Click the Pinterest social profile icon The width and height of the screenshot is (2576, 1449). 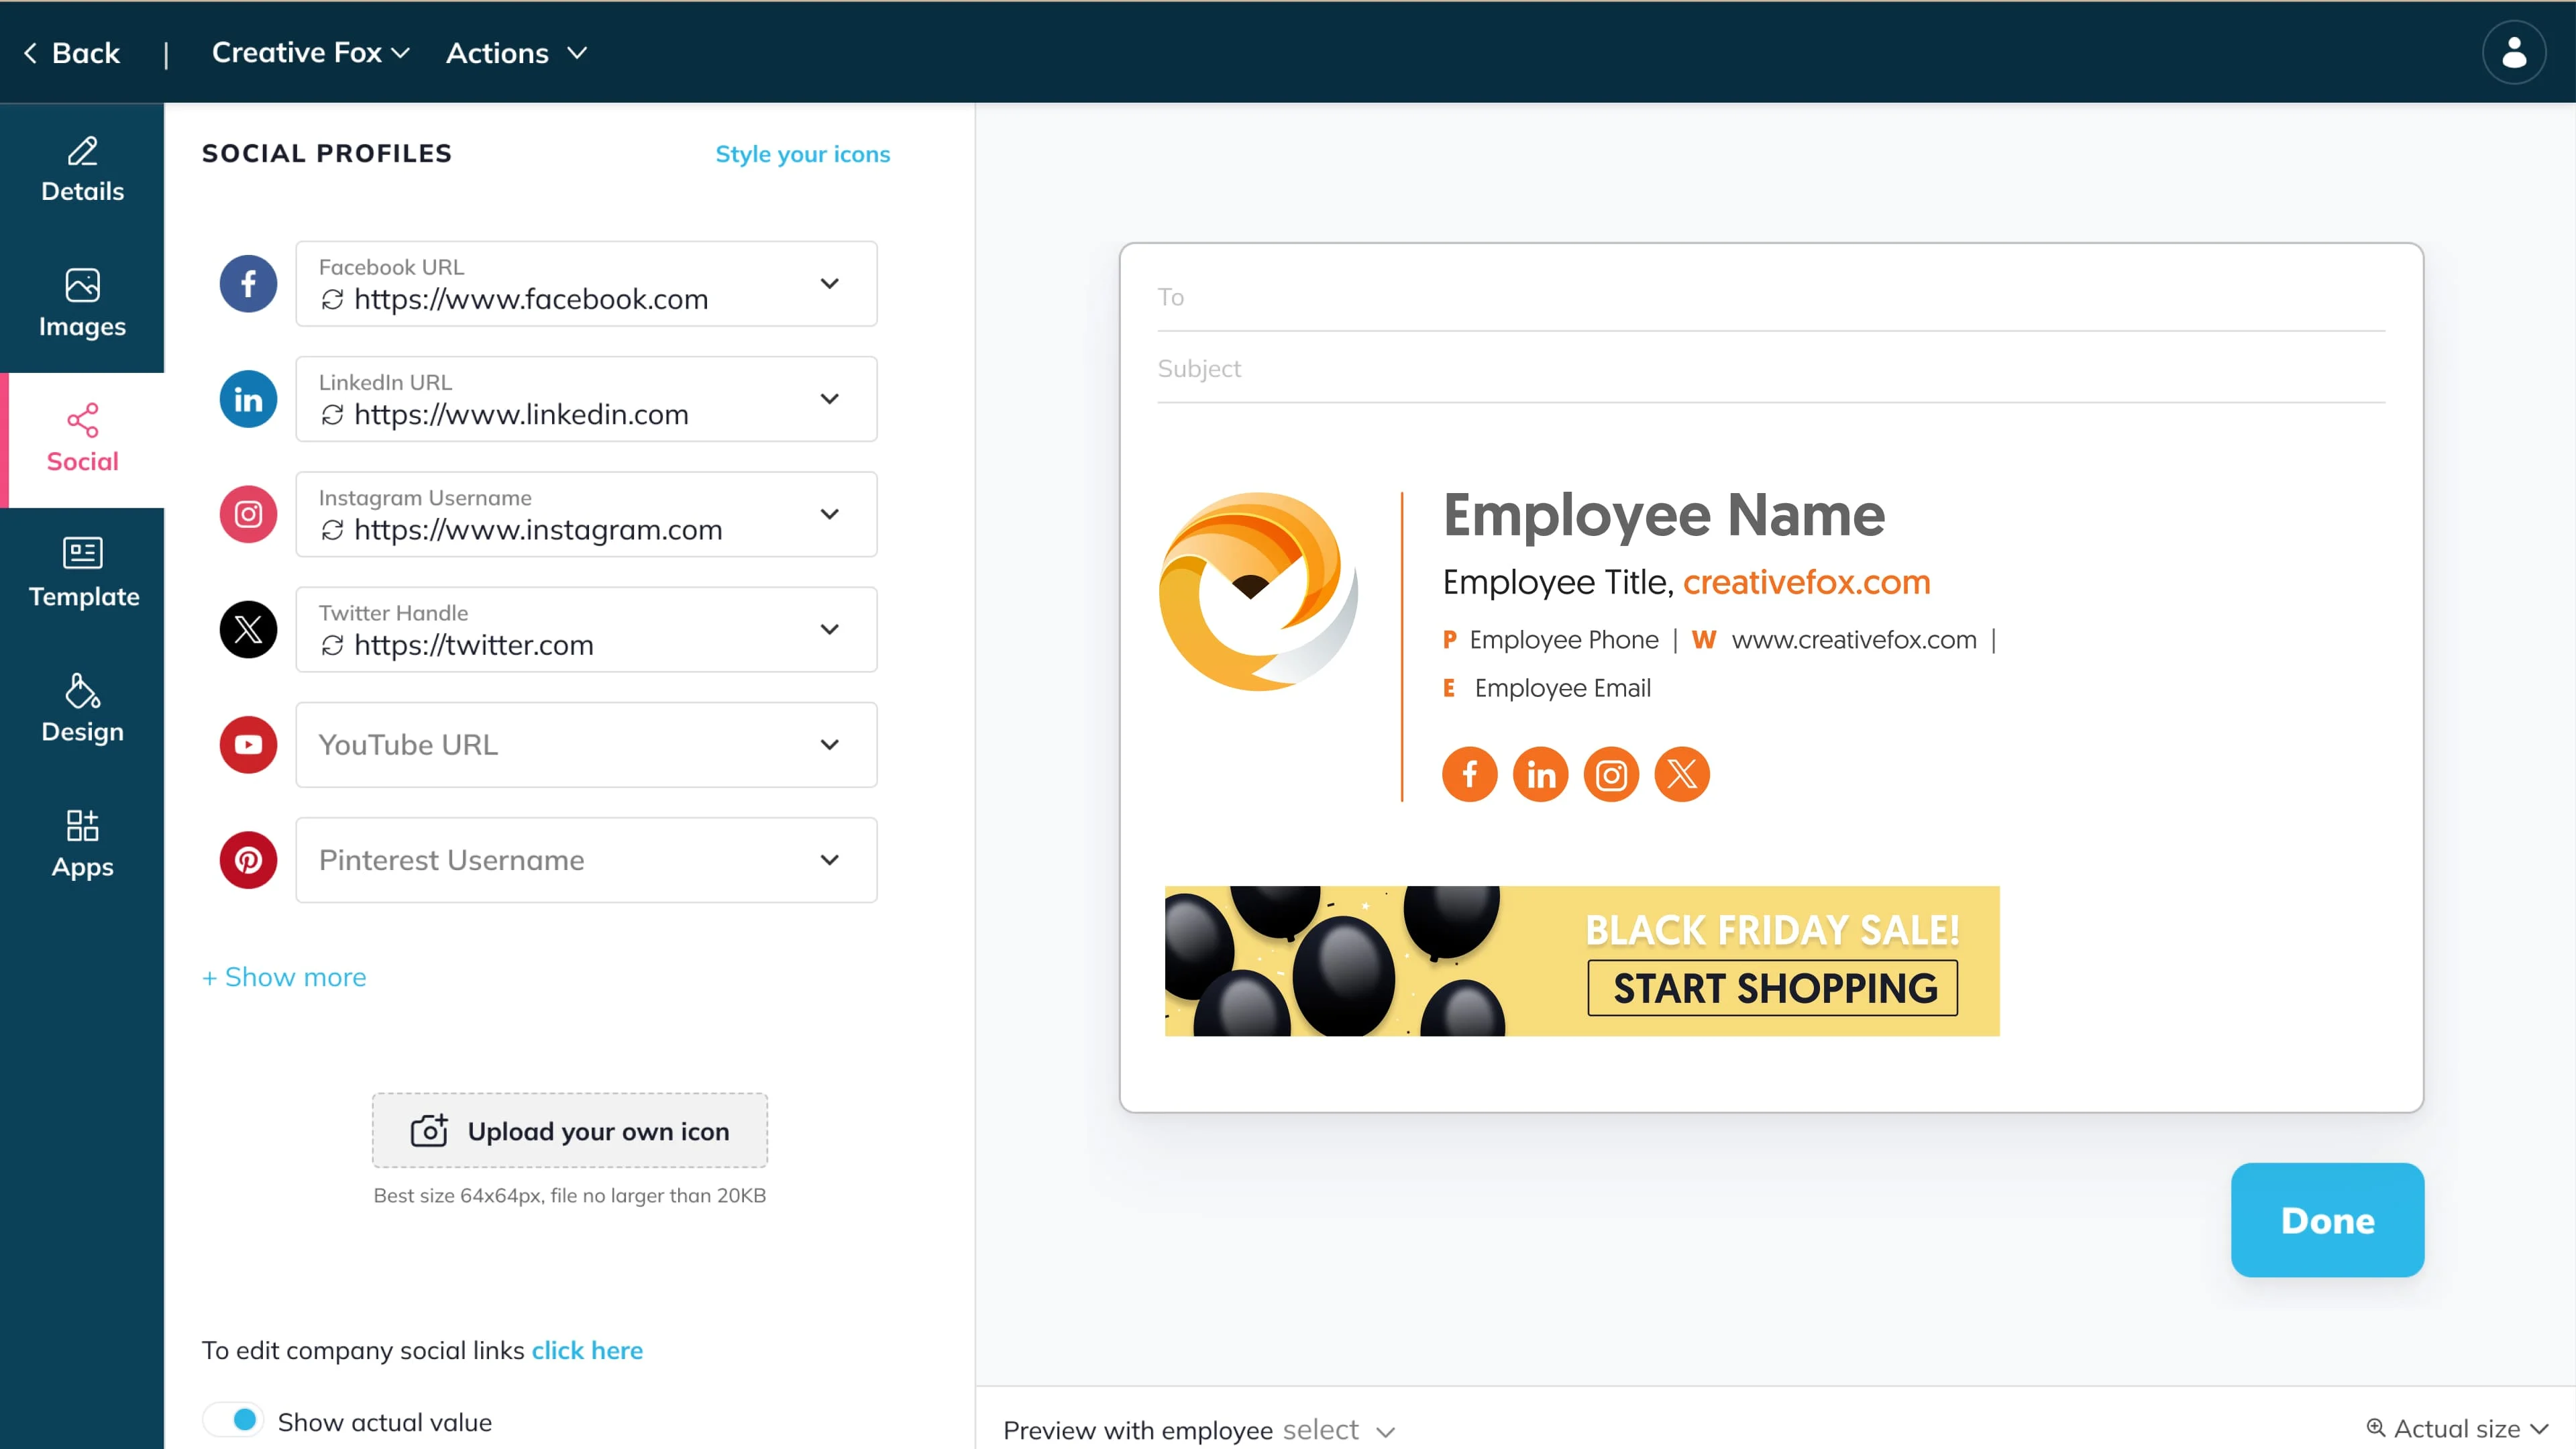[248, 860]
